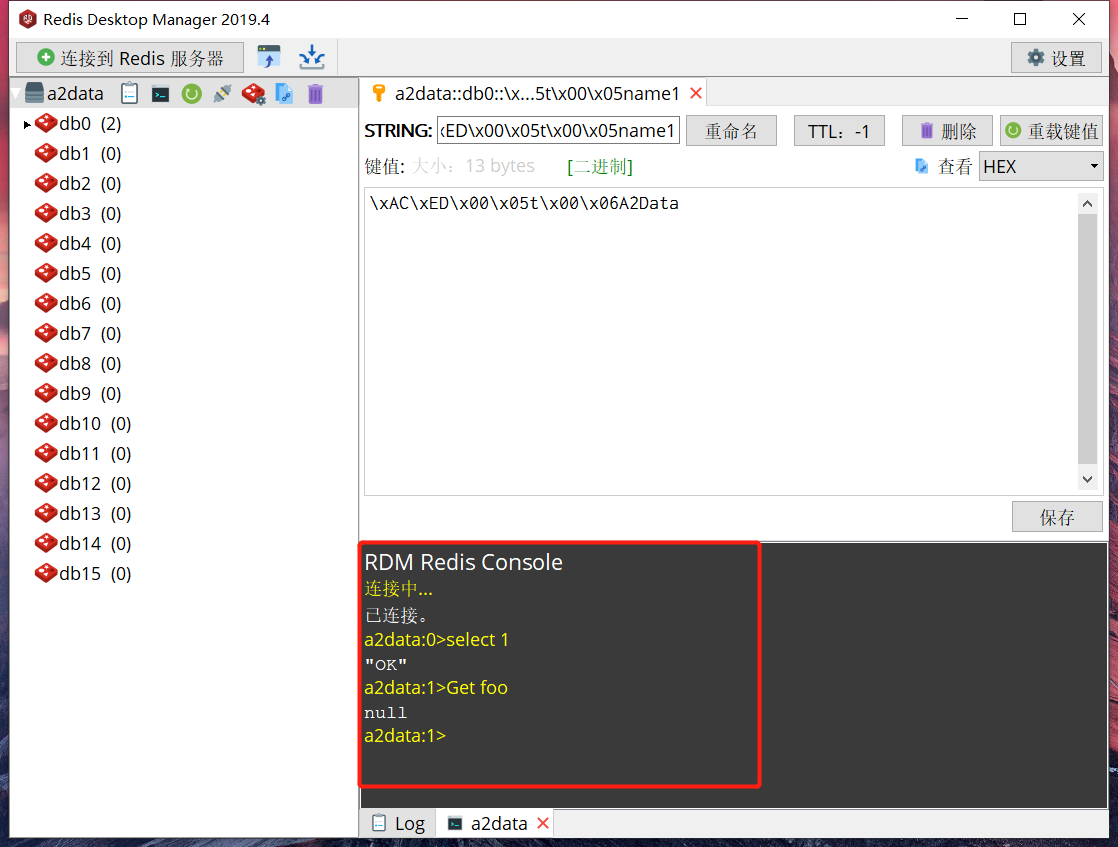This screenshot has height=847, width=1118.
Task: Select db6 (0) in tree
Action: 78,303
